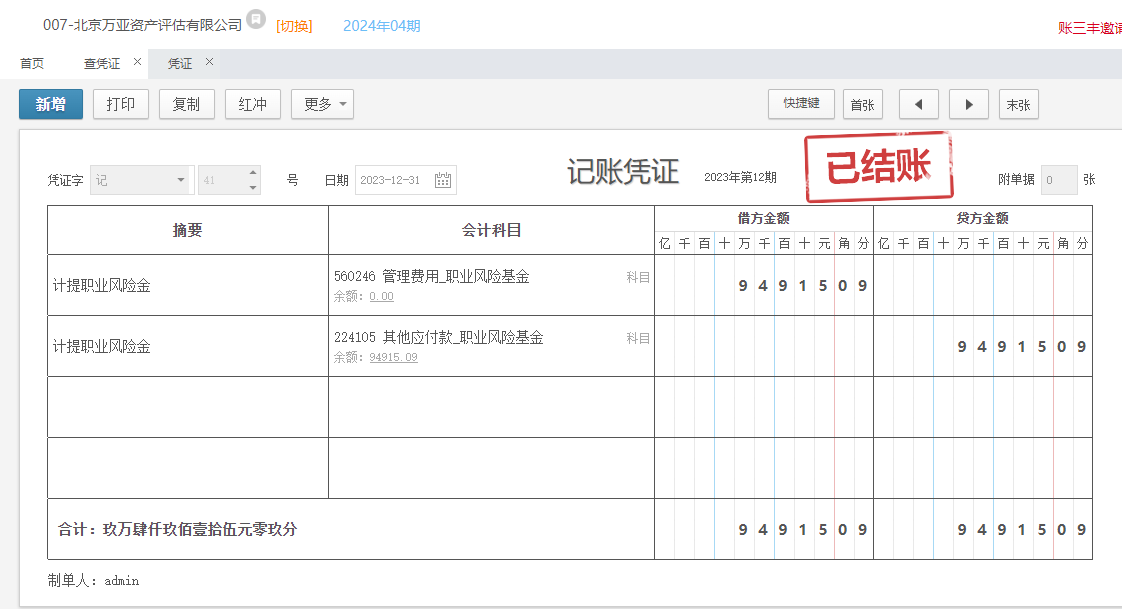This screenshot has height=609, width=1122.
Task: Open the 科目 link in the 管理费用 row
Action: (638, 277)
